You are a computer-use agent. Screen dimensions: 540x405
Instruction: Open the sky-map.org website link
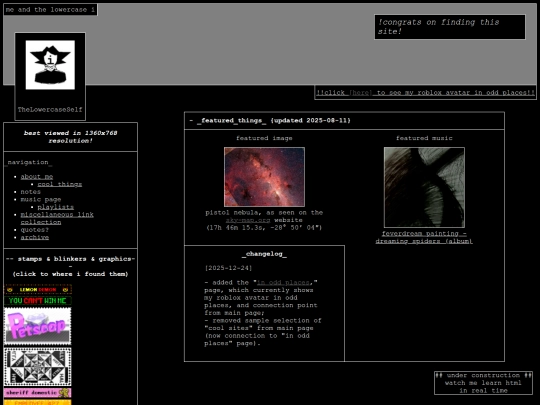(x=248, y=220)
